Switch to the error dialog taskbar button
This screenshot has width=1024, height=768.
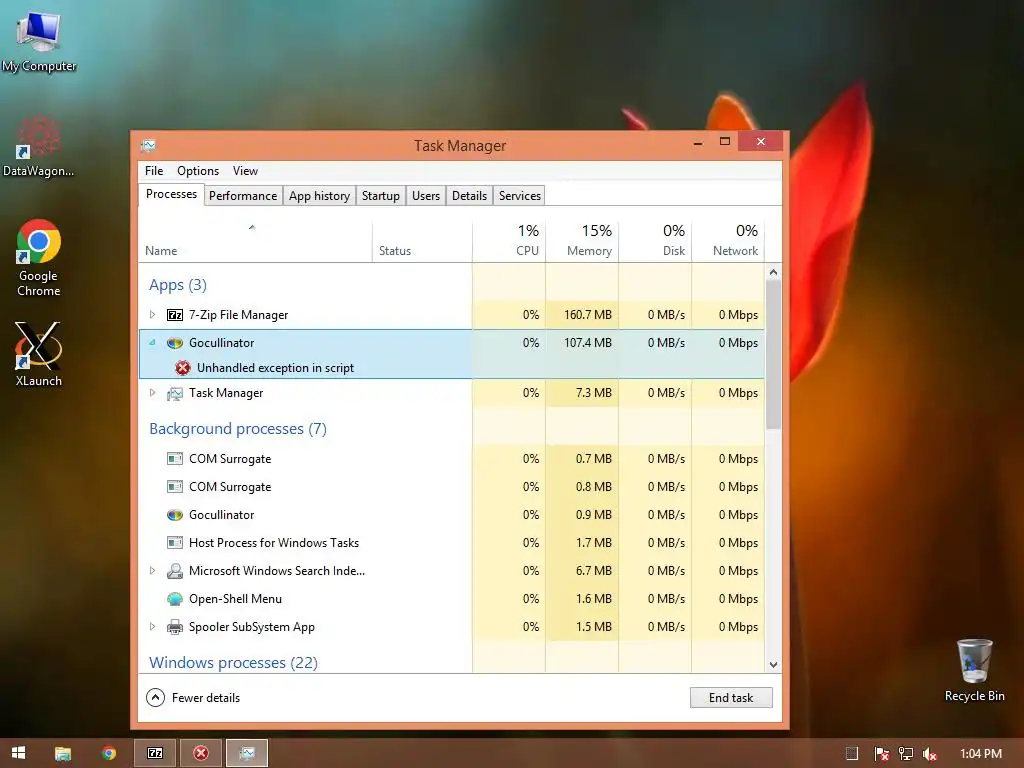201,753
